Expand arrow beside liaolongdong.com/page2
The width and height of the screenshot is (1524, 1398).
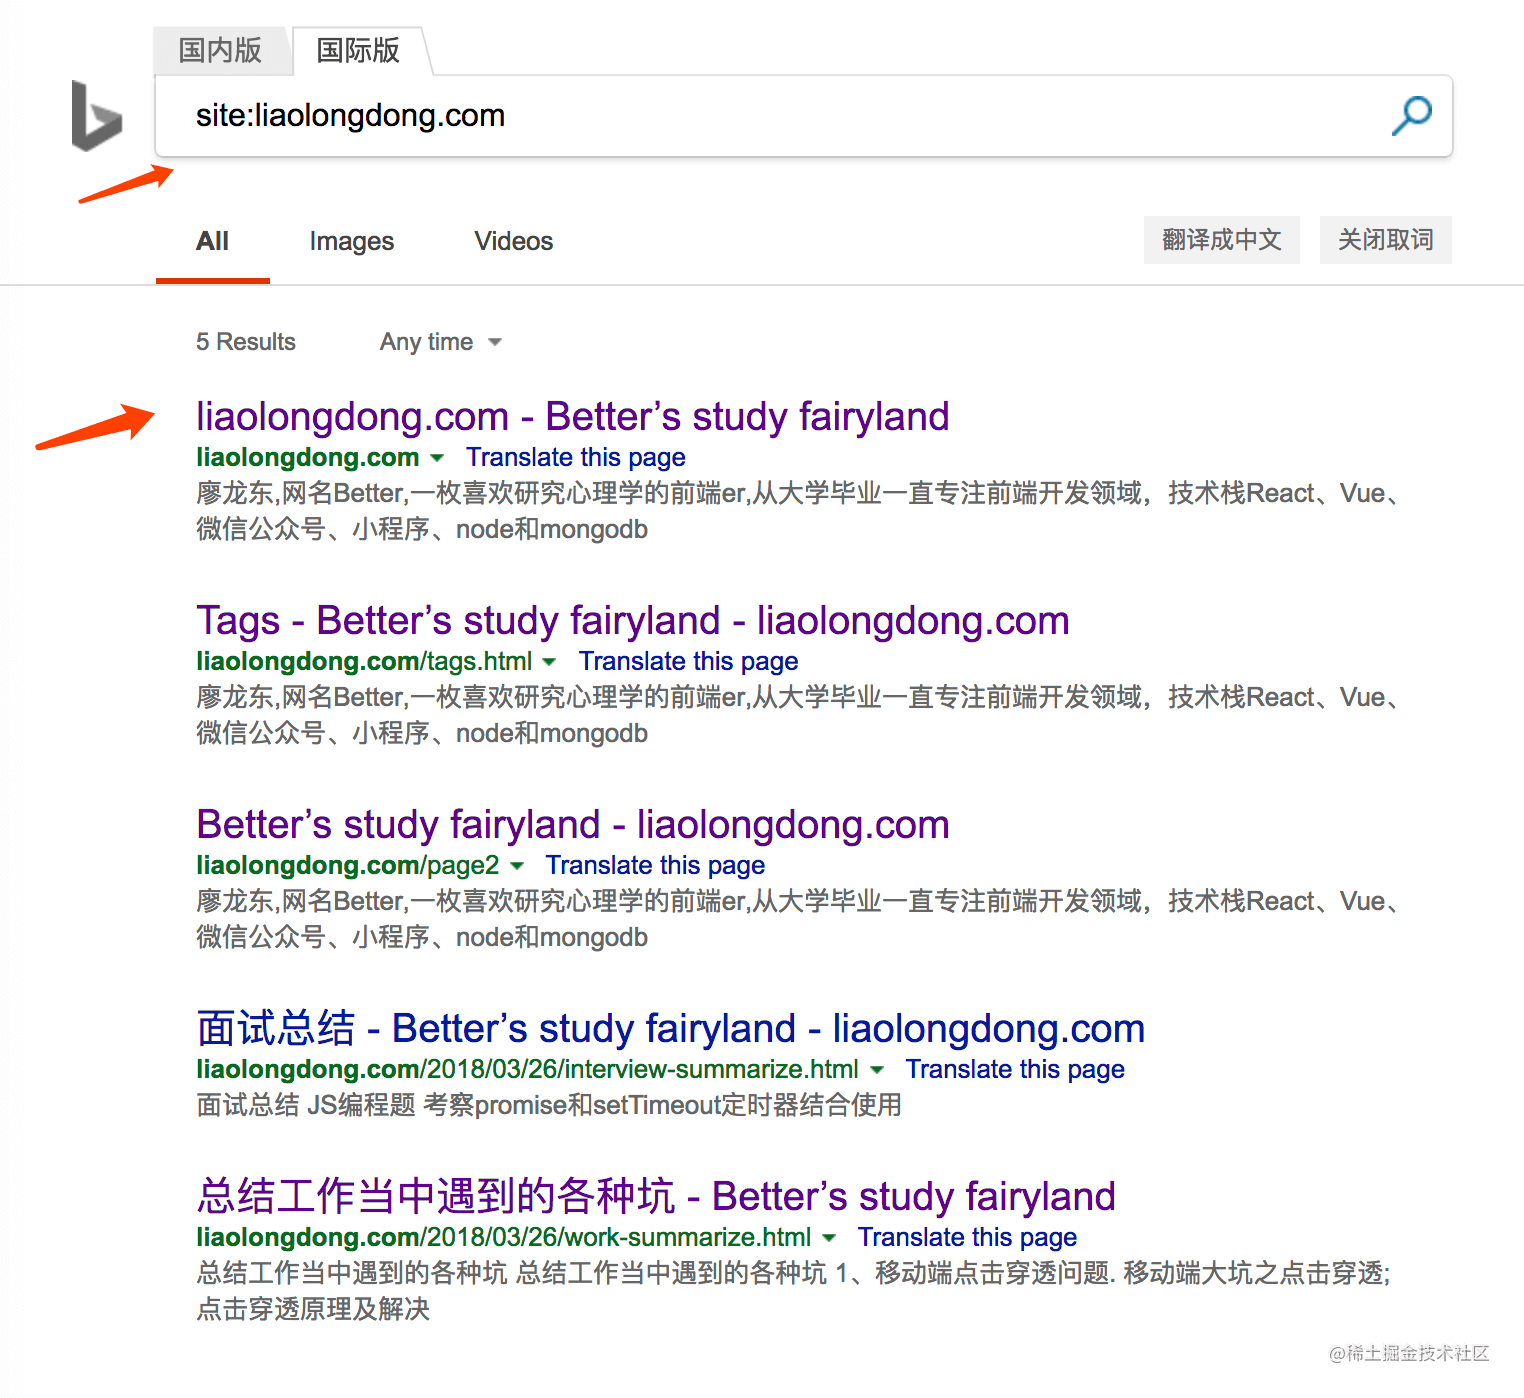(x=517, y=866)
